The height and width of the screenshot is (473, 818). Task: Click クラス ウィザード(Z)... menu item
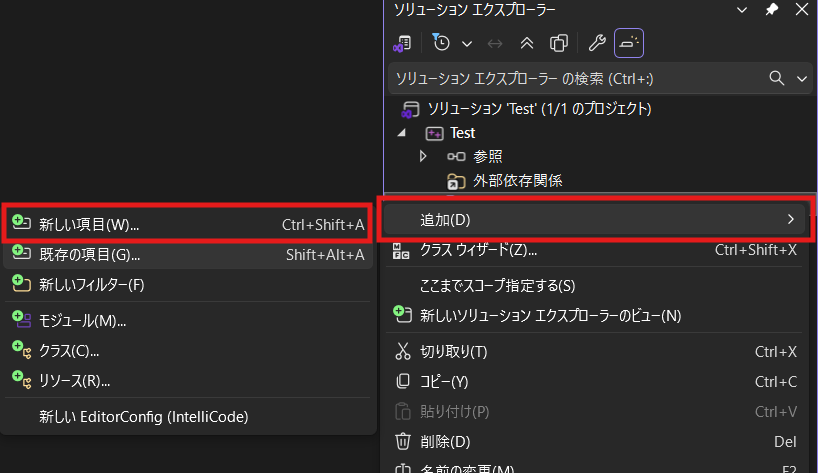pos(478,249)
